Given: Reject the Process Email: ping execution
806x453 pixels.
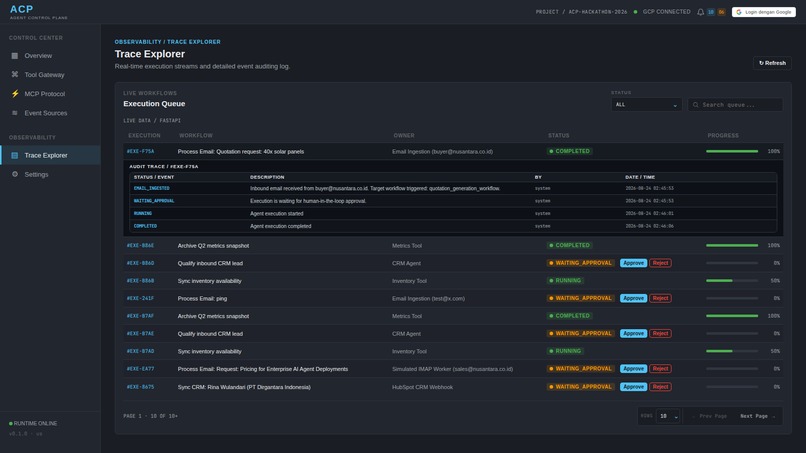Looking at the screenshot, I should point(660,298).
